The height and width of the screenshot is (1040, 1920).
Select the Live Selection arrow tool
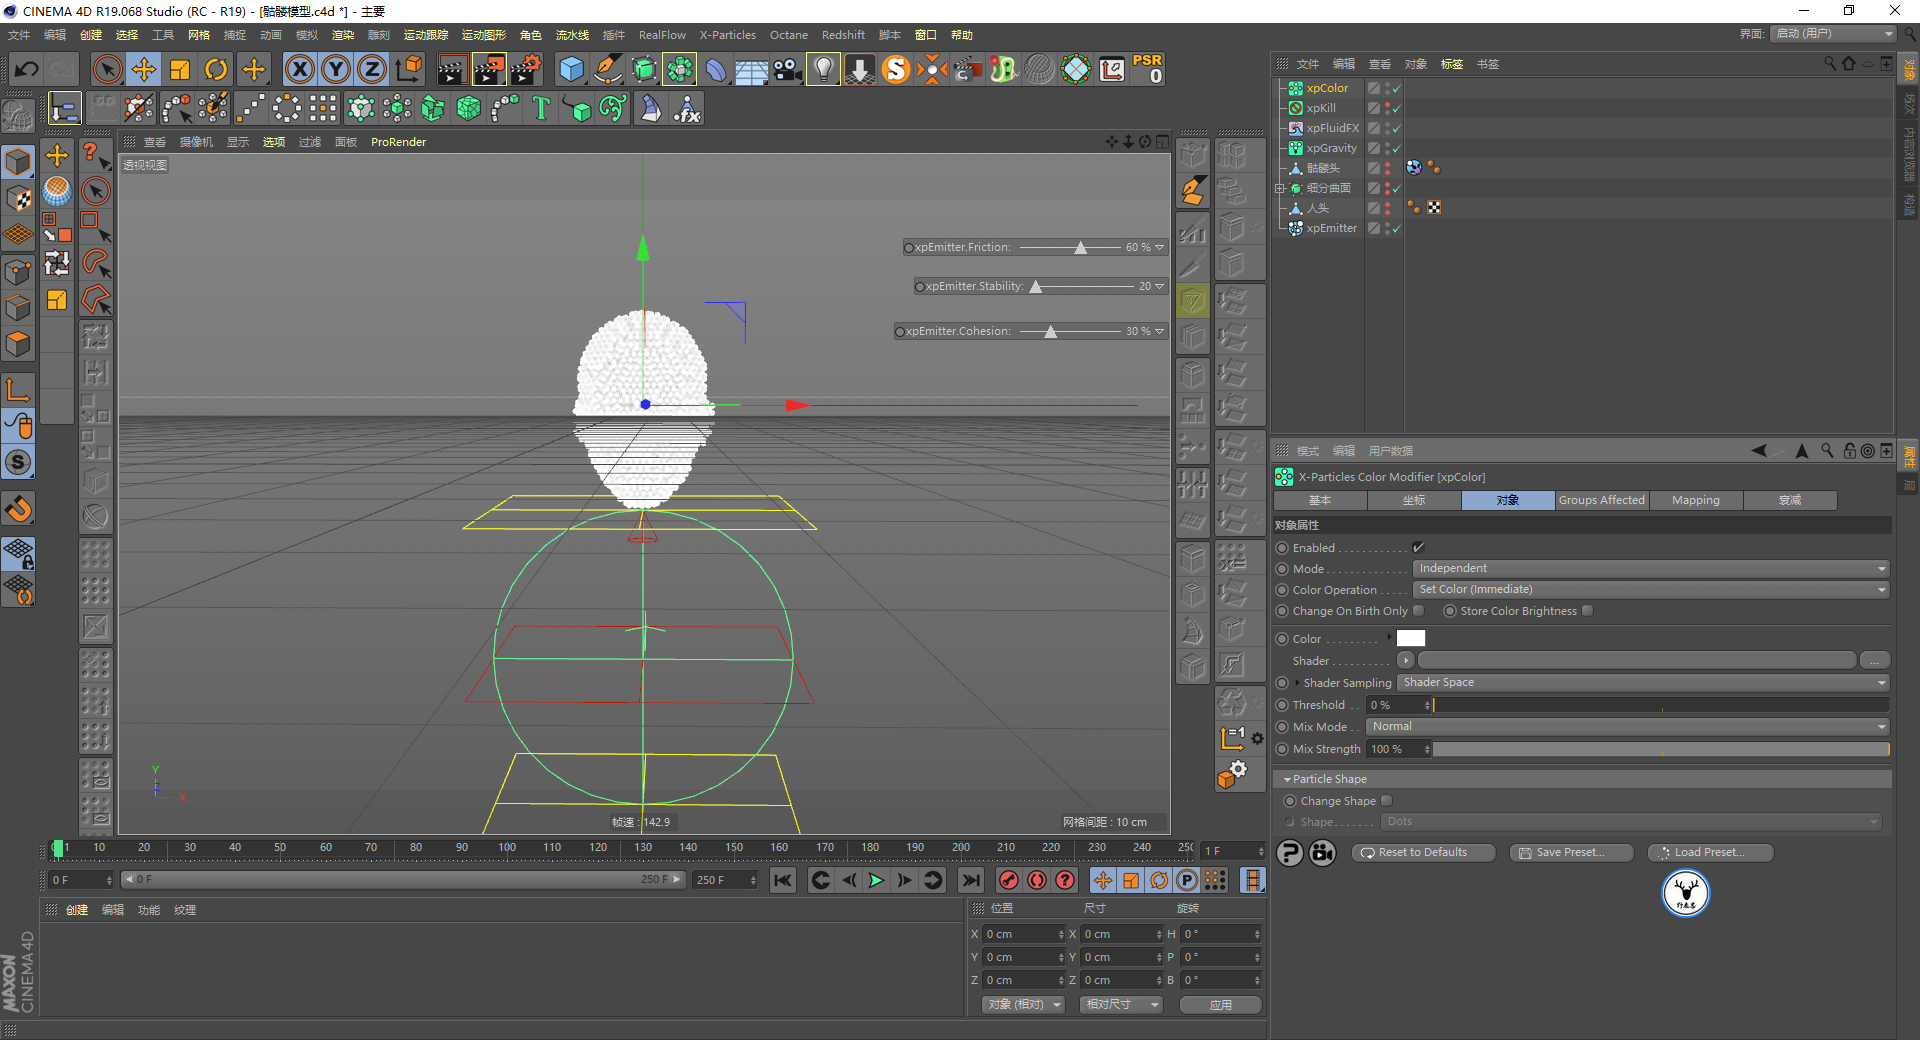coord(107,69)
